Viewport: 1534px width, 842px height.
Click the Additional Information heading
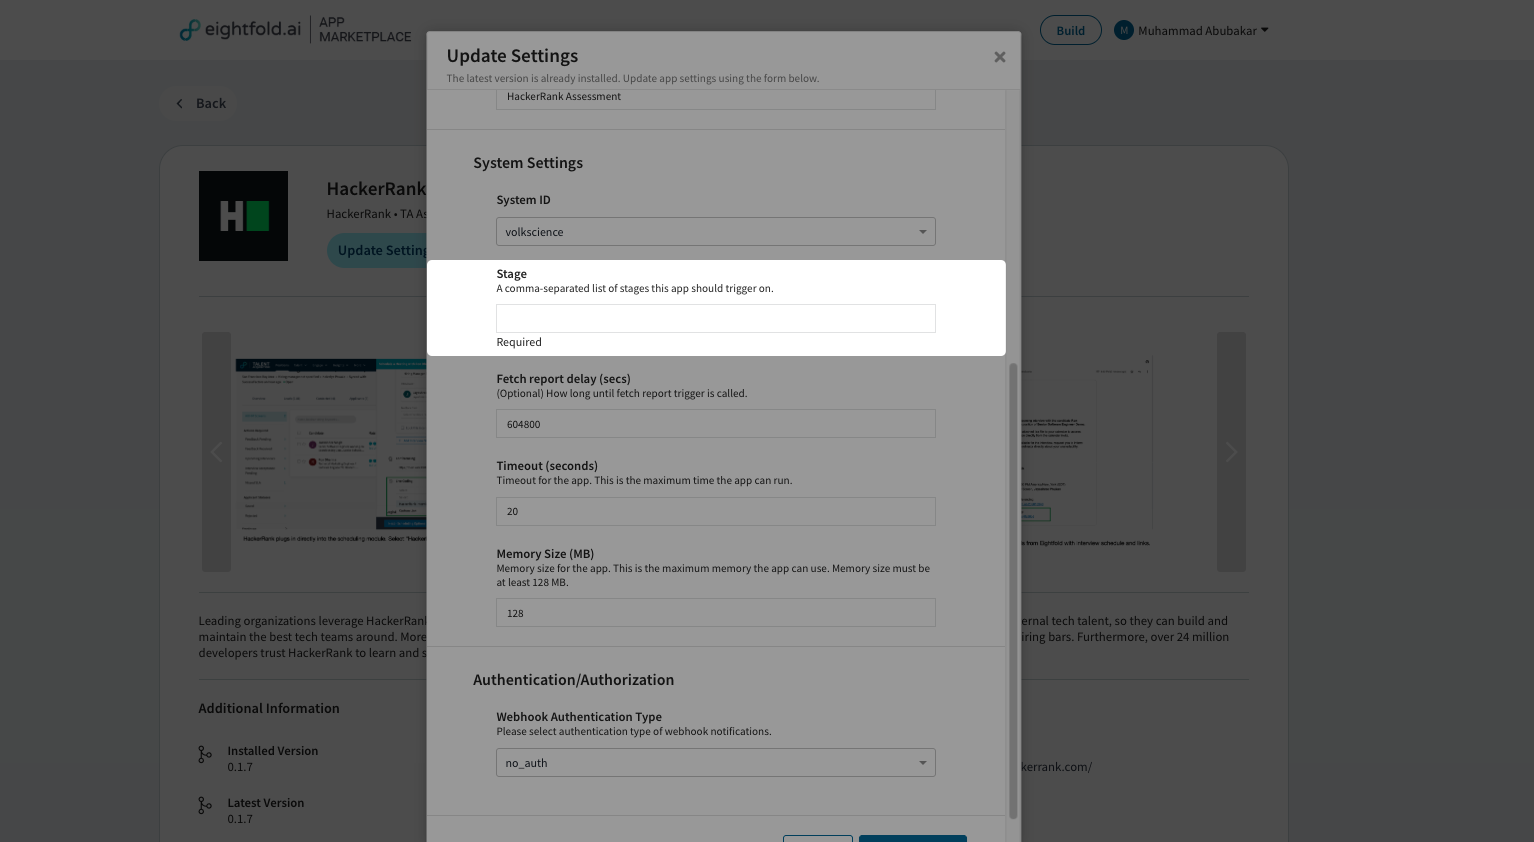[x=269, y=708]
